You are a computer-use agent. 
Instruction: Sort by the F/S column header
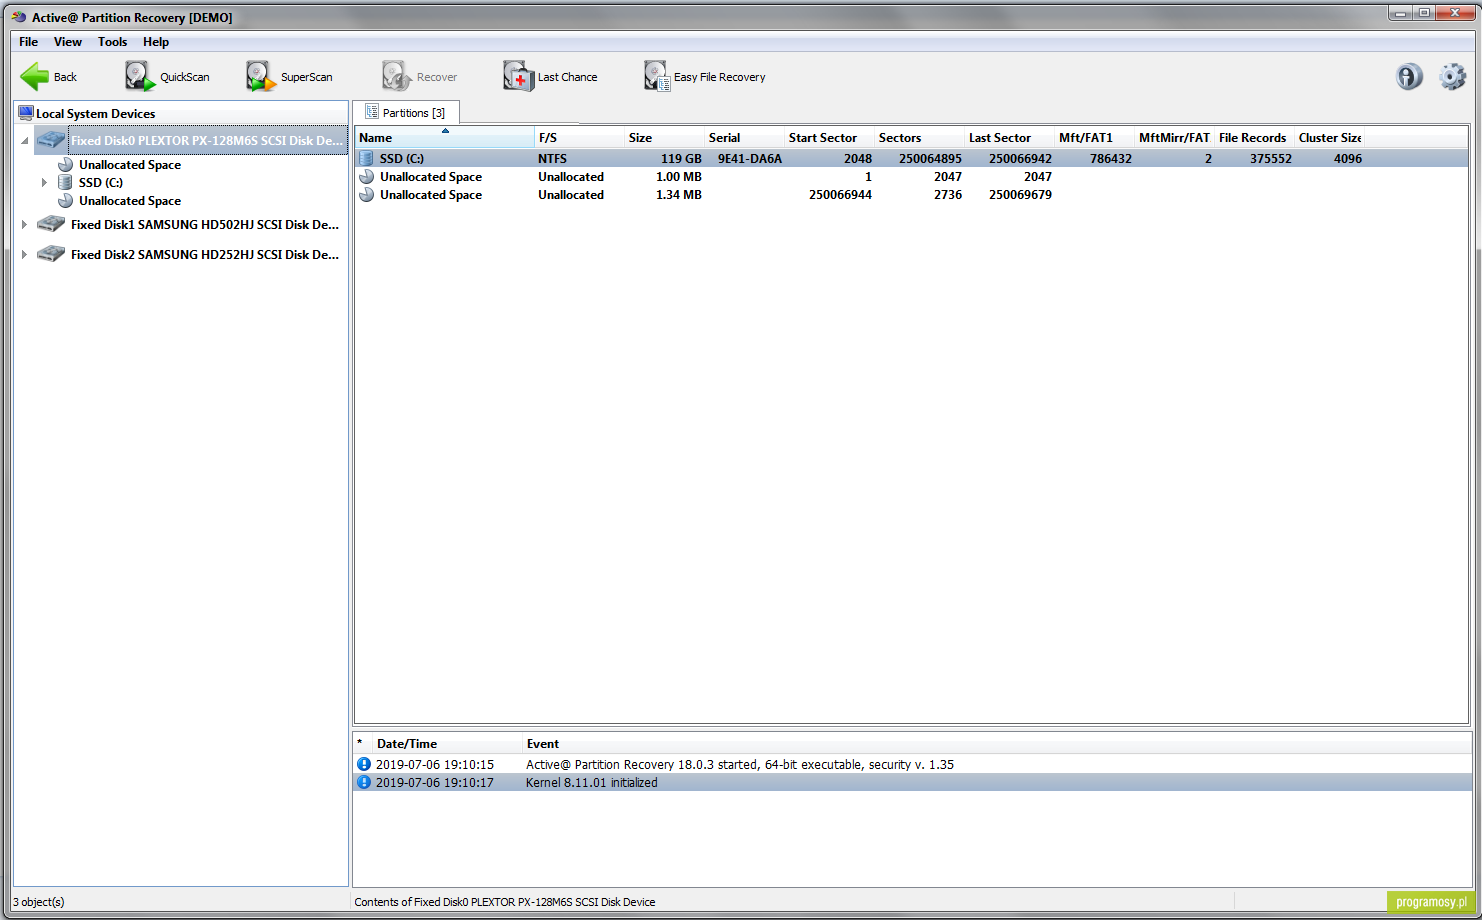pyautogui.click(x=580, y=137)
